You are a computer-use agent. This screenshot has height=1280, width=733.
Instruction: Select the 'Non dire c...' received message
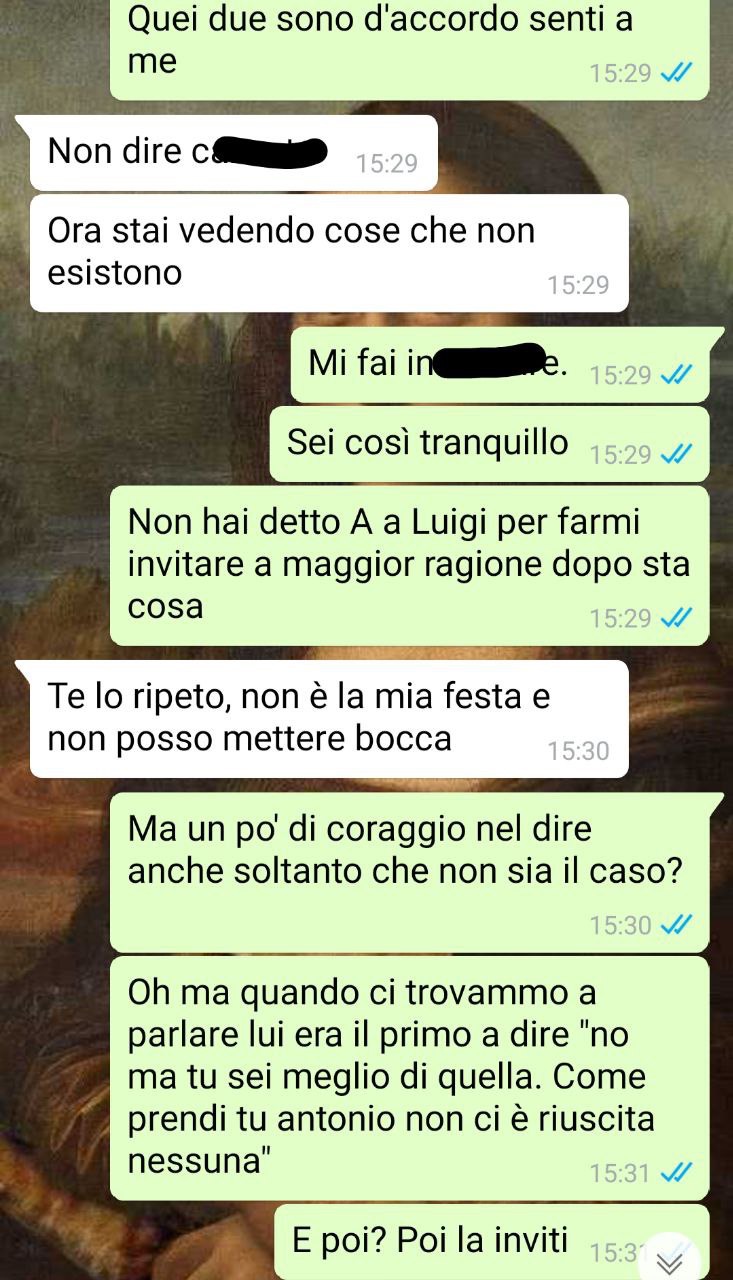tap(234, 153)
